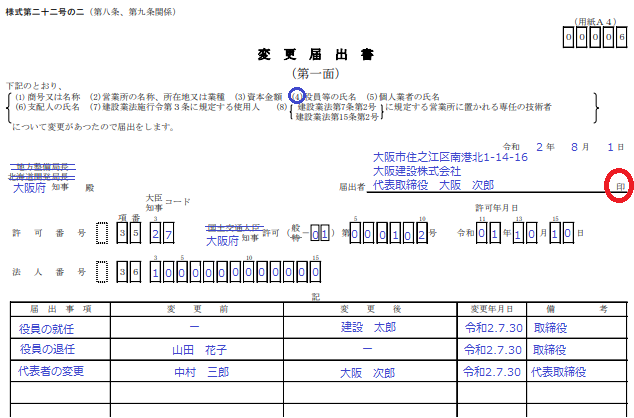Viewport: 634px width, 418px height.
Task: Click the 法人番号 row label
Action: [x=49, y=272]
